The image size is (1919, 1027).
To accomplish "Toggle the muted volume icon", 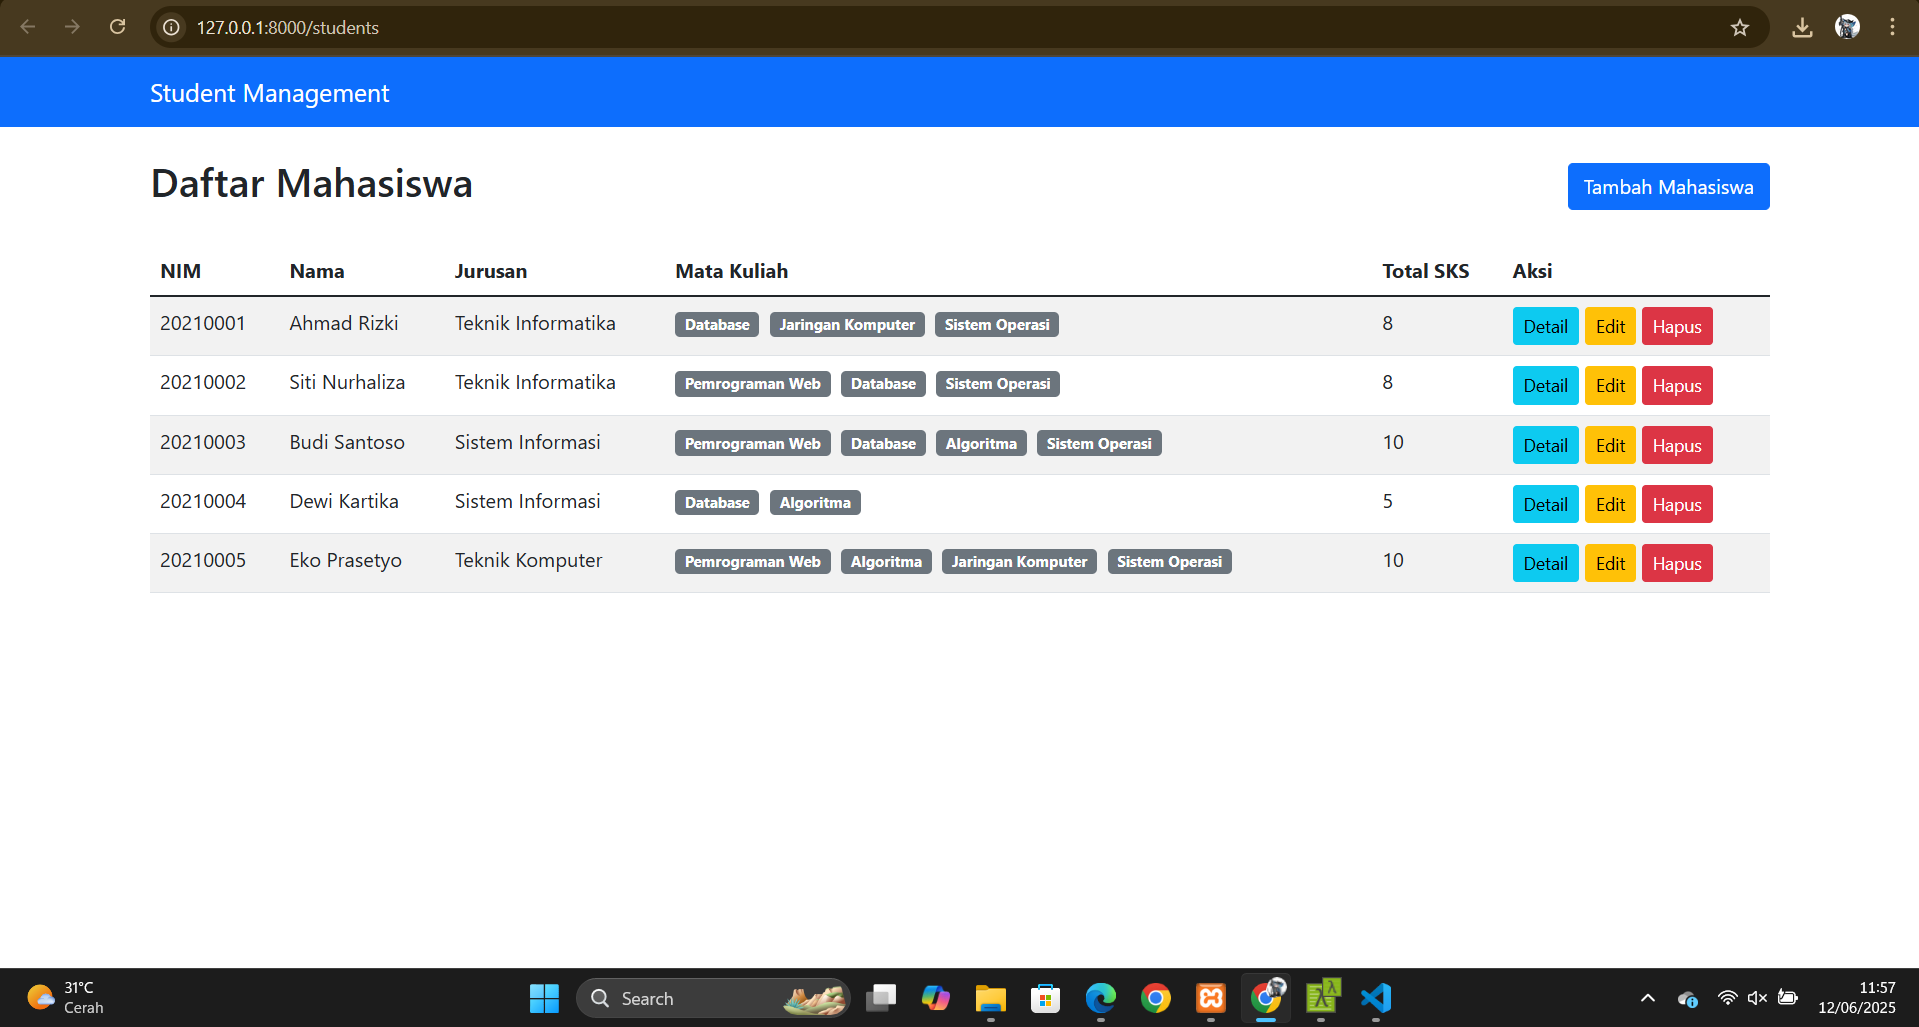I will (1757, 998).
